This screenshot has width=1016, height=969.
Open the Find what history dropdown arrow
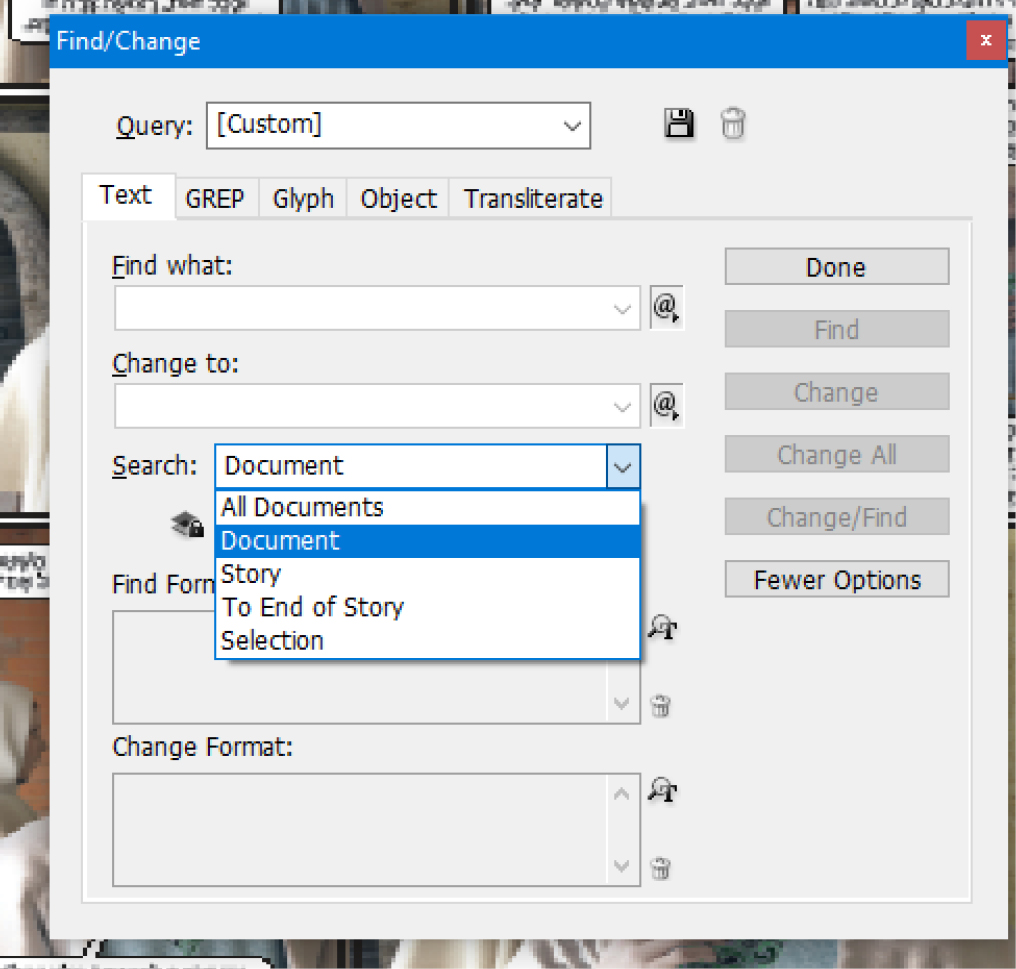tap(622, 309)
